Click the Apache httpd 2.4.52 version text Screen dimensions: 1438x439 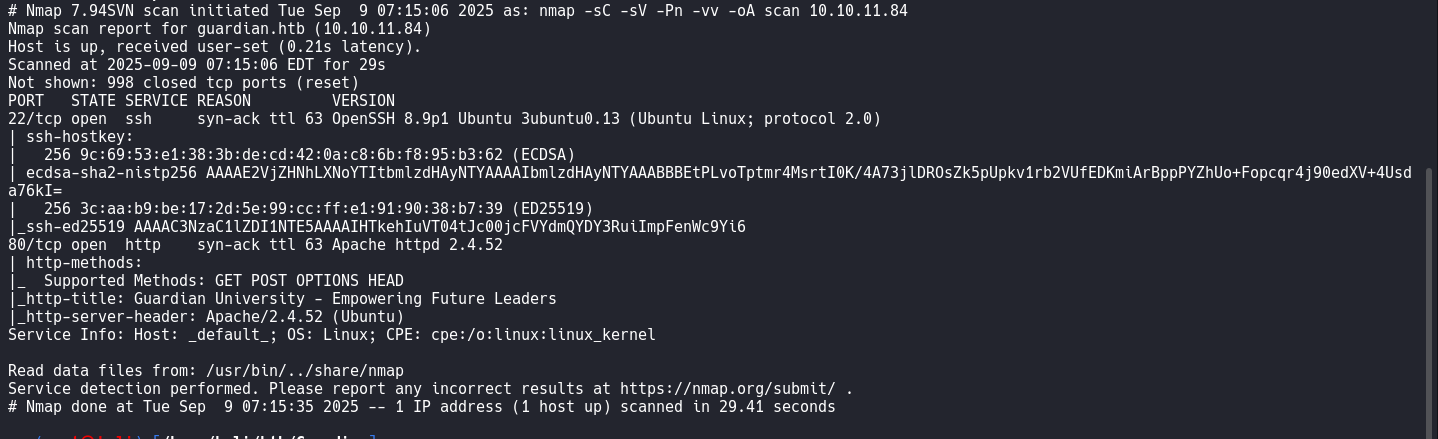[x=417, y=245]
